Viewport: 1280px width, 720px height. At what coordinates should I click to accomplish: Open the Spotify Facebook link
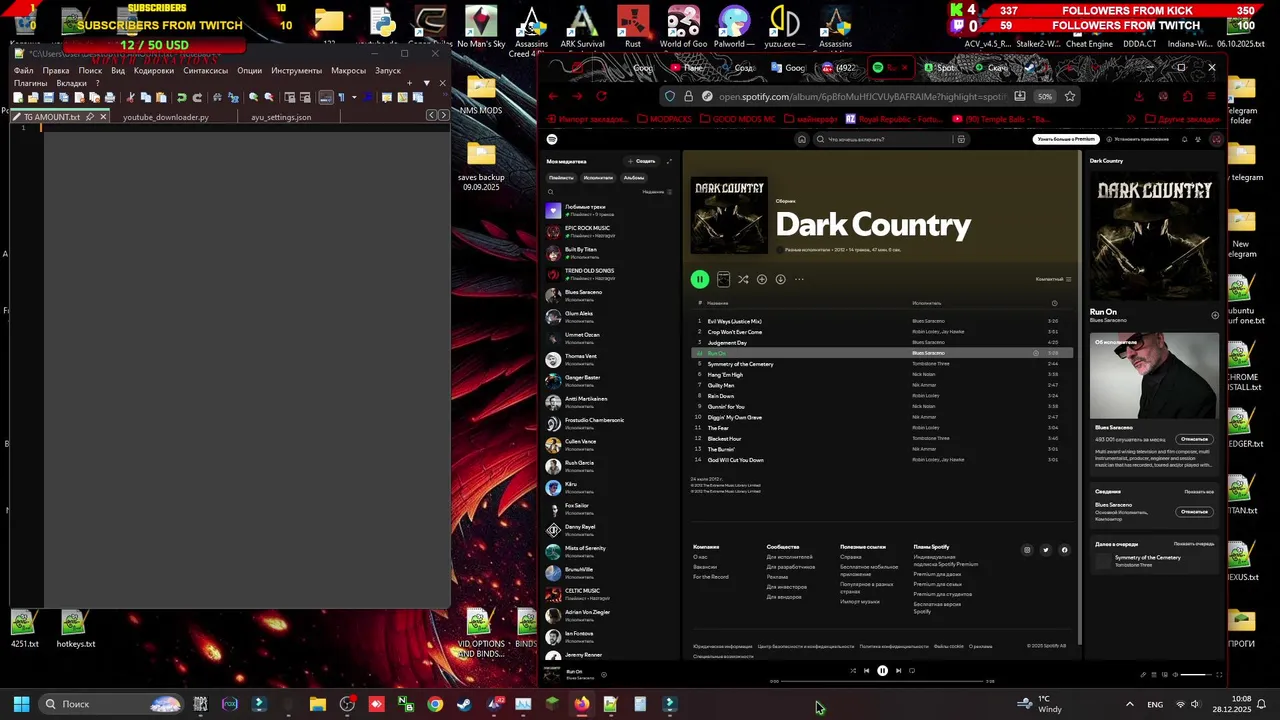pyautogui.click(x=1064, y=550)
